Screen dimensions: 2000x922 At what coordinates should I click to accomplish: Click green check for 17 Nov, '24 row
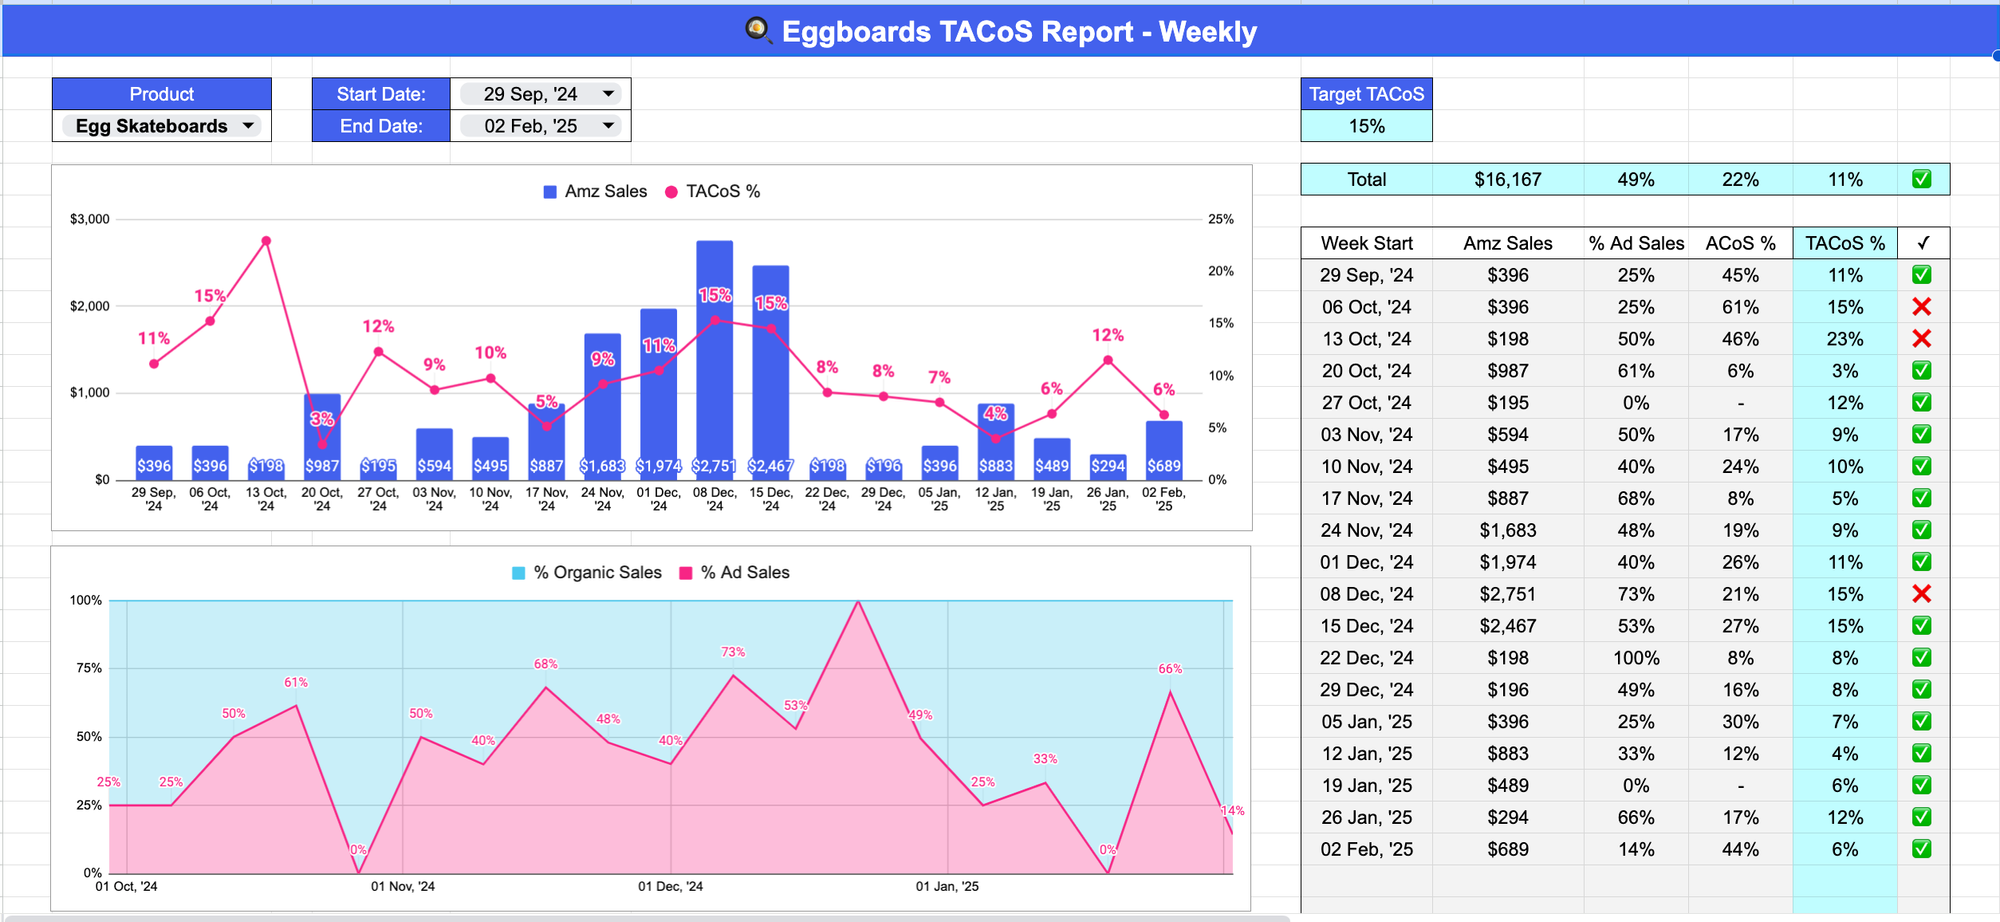[1921, 498]
